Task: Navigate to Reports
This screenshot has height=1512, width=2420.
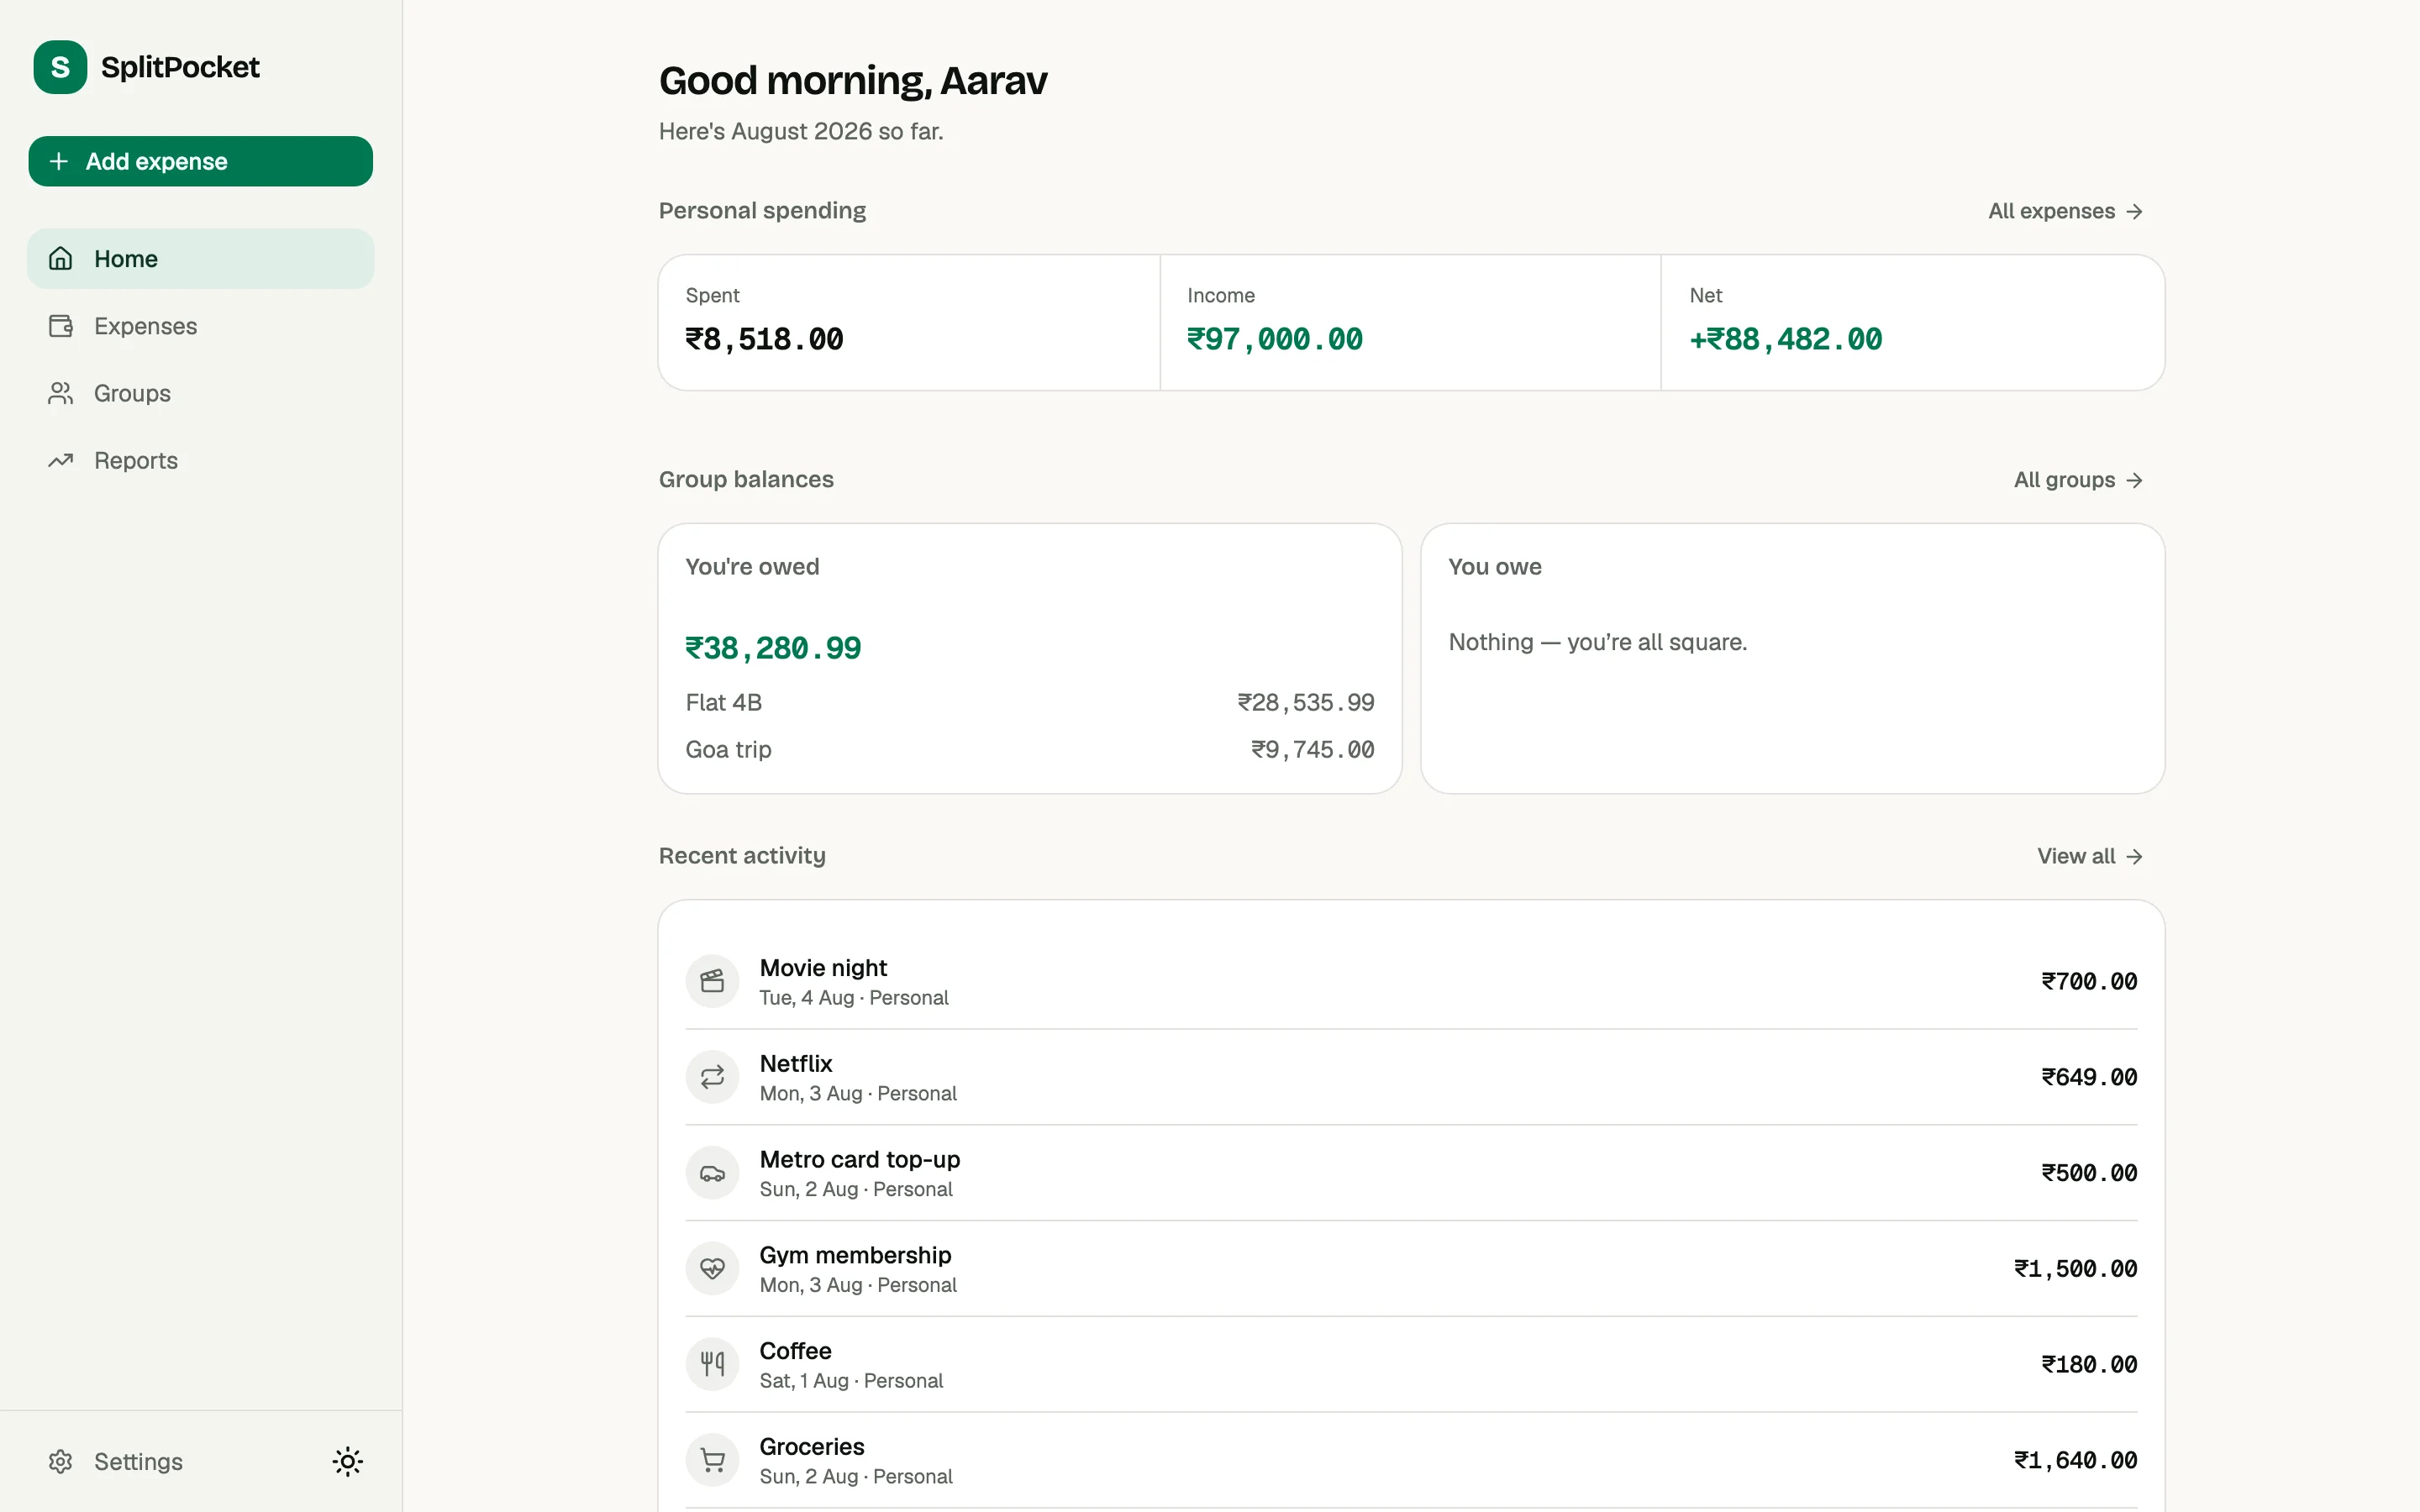Action: click(201, 460)
